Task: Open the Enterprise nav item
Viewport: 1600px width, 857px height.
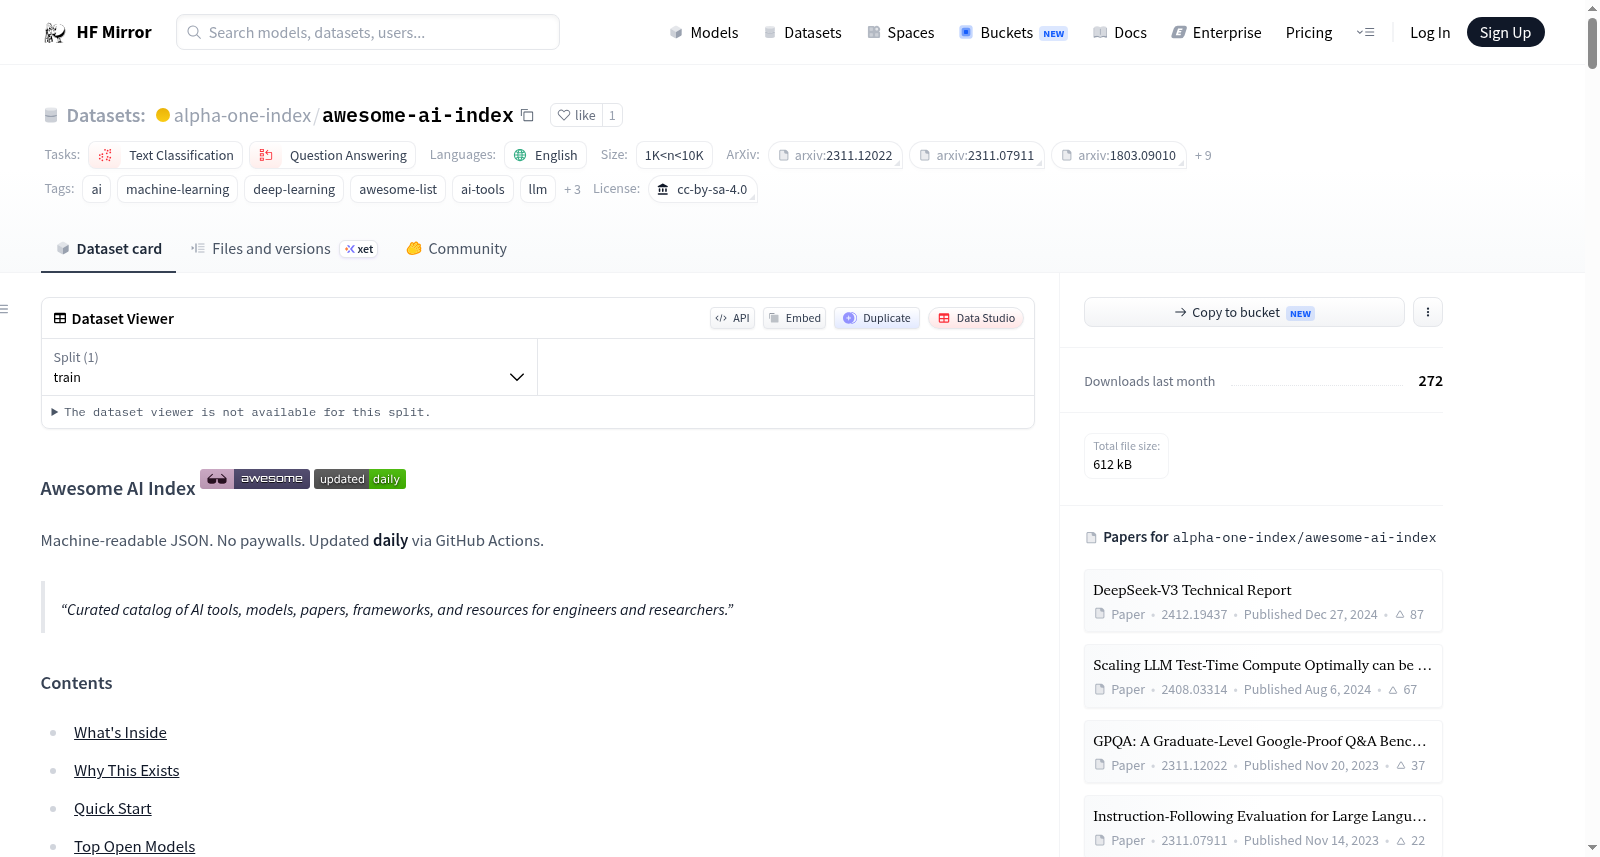Action: click(x=1216, y=32)
